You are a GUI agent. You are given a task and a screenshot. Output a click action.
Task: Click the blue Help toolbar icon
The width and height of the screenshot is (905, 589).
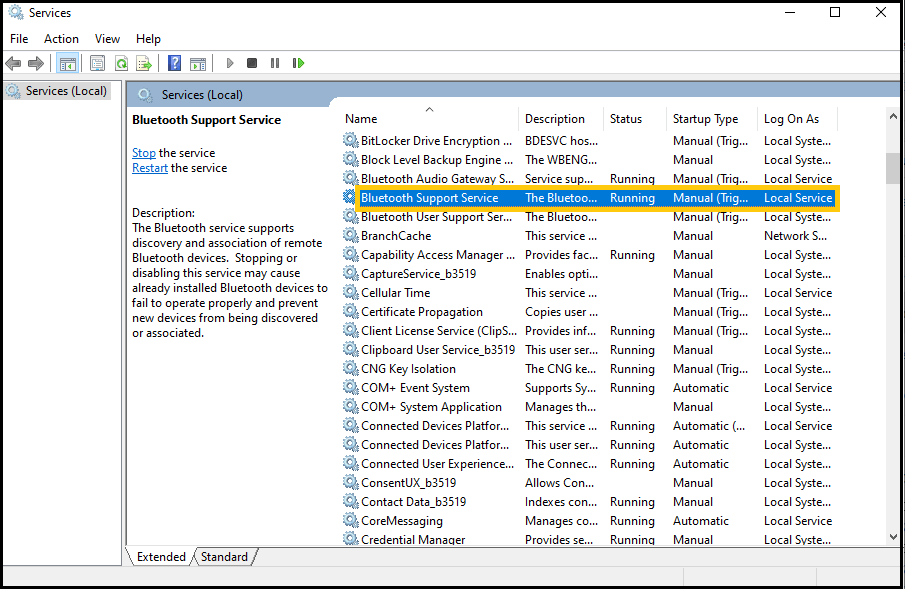(174, 63)
